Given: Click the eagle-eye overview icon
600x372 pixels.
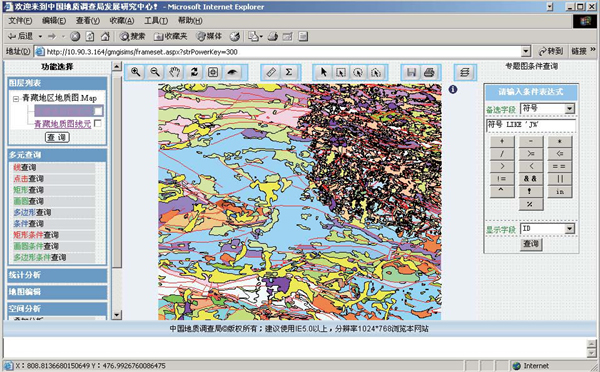Looking at the screenshot, I should click(x=233, y=72).
